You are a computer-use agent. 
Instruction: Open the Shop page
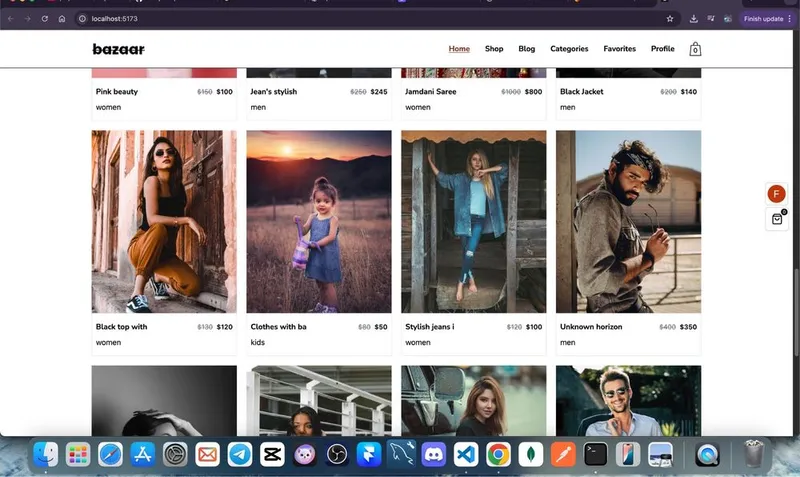click(494, 49)
